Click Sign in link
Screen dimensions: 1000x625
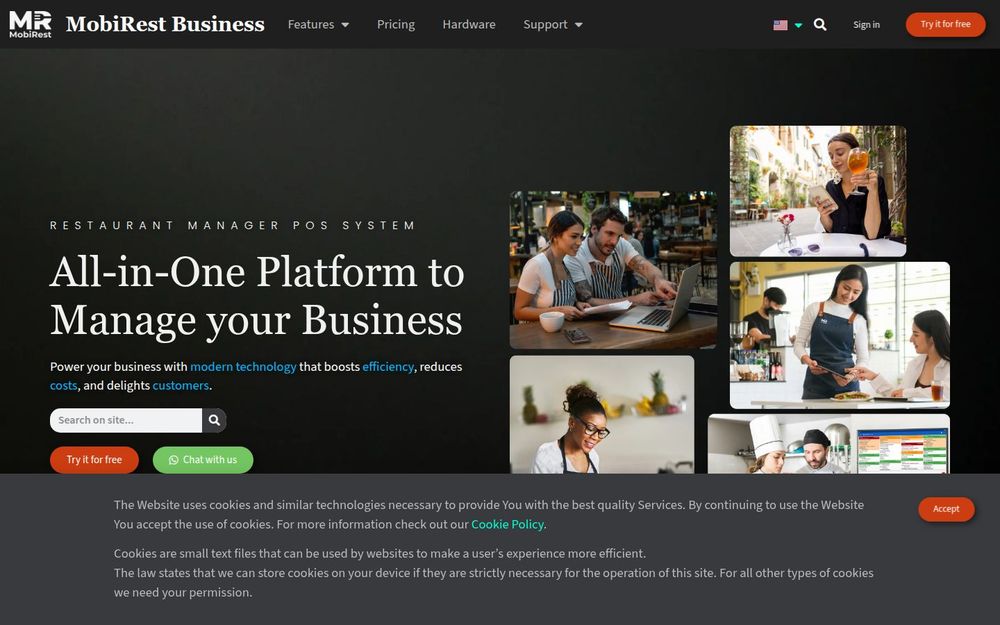click(x=866, y=25)
